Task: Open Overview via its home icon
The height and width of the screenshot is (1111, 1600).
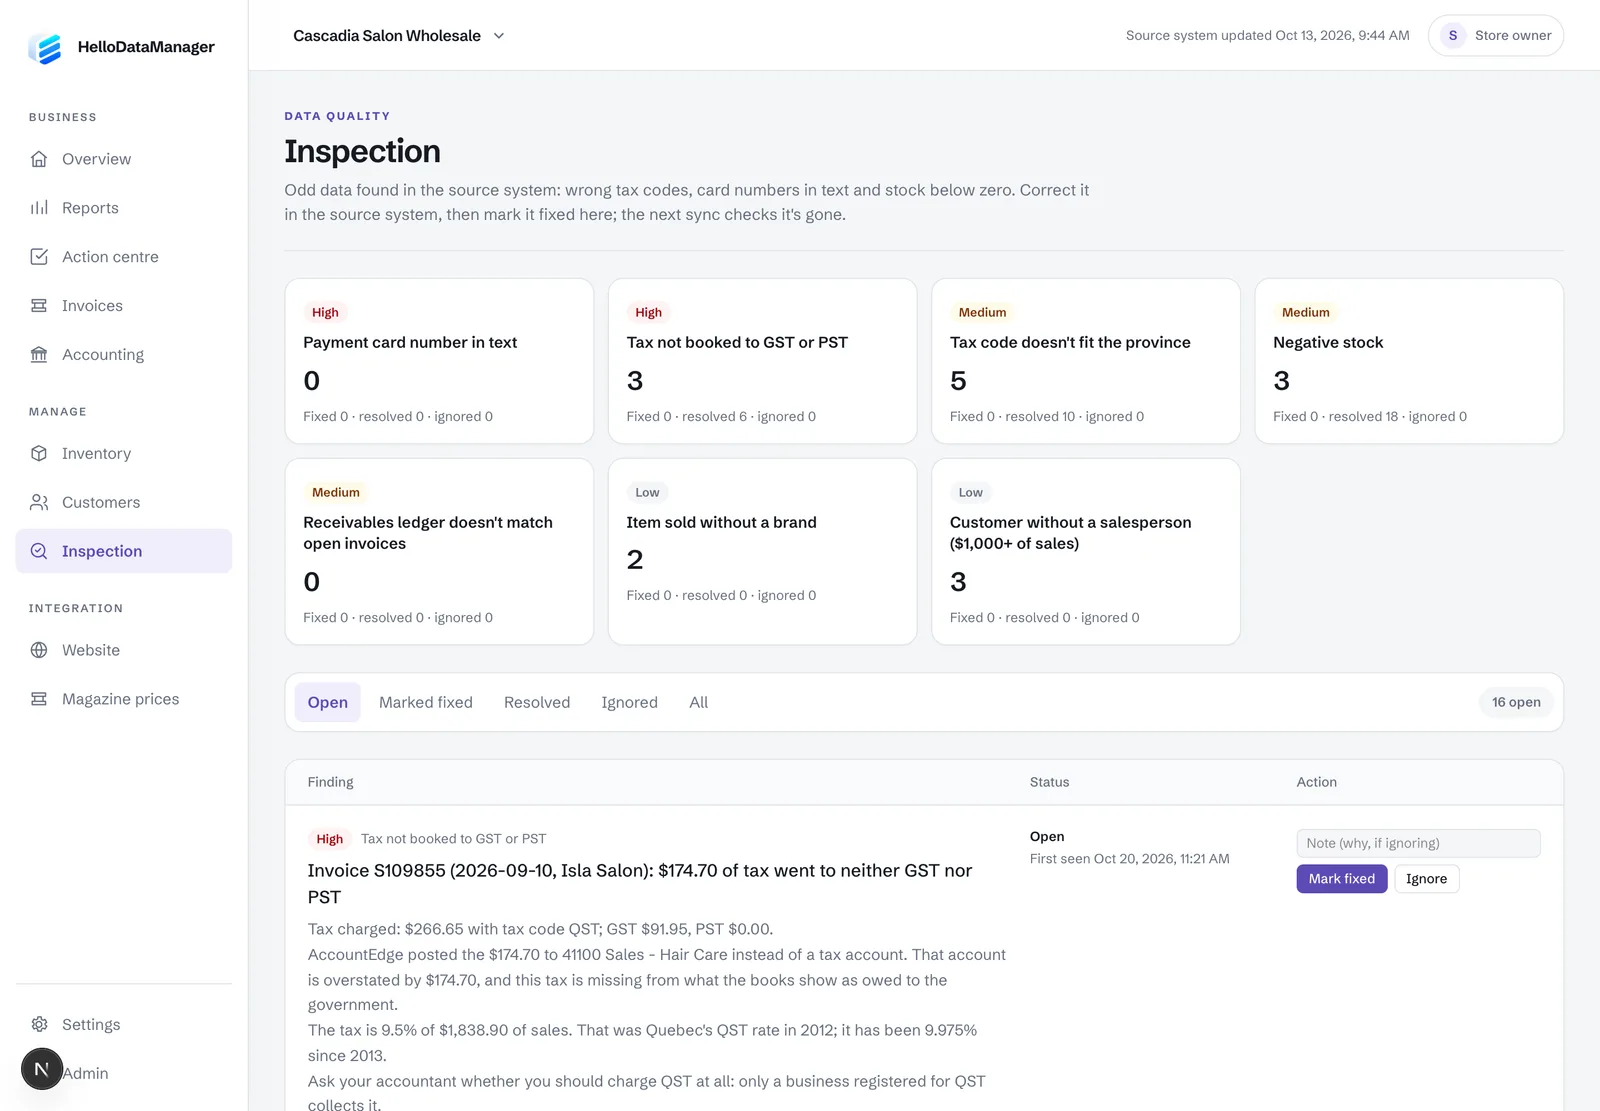Action: click(39, 159)
